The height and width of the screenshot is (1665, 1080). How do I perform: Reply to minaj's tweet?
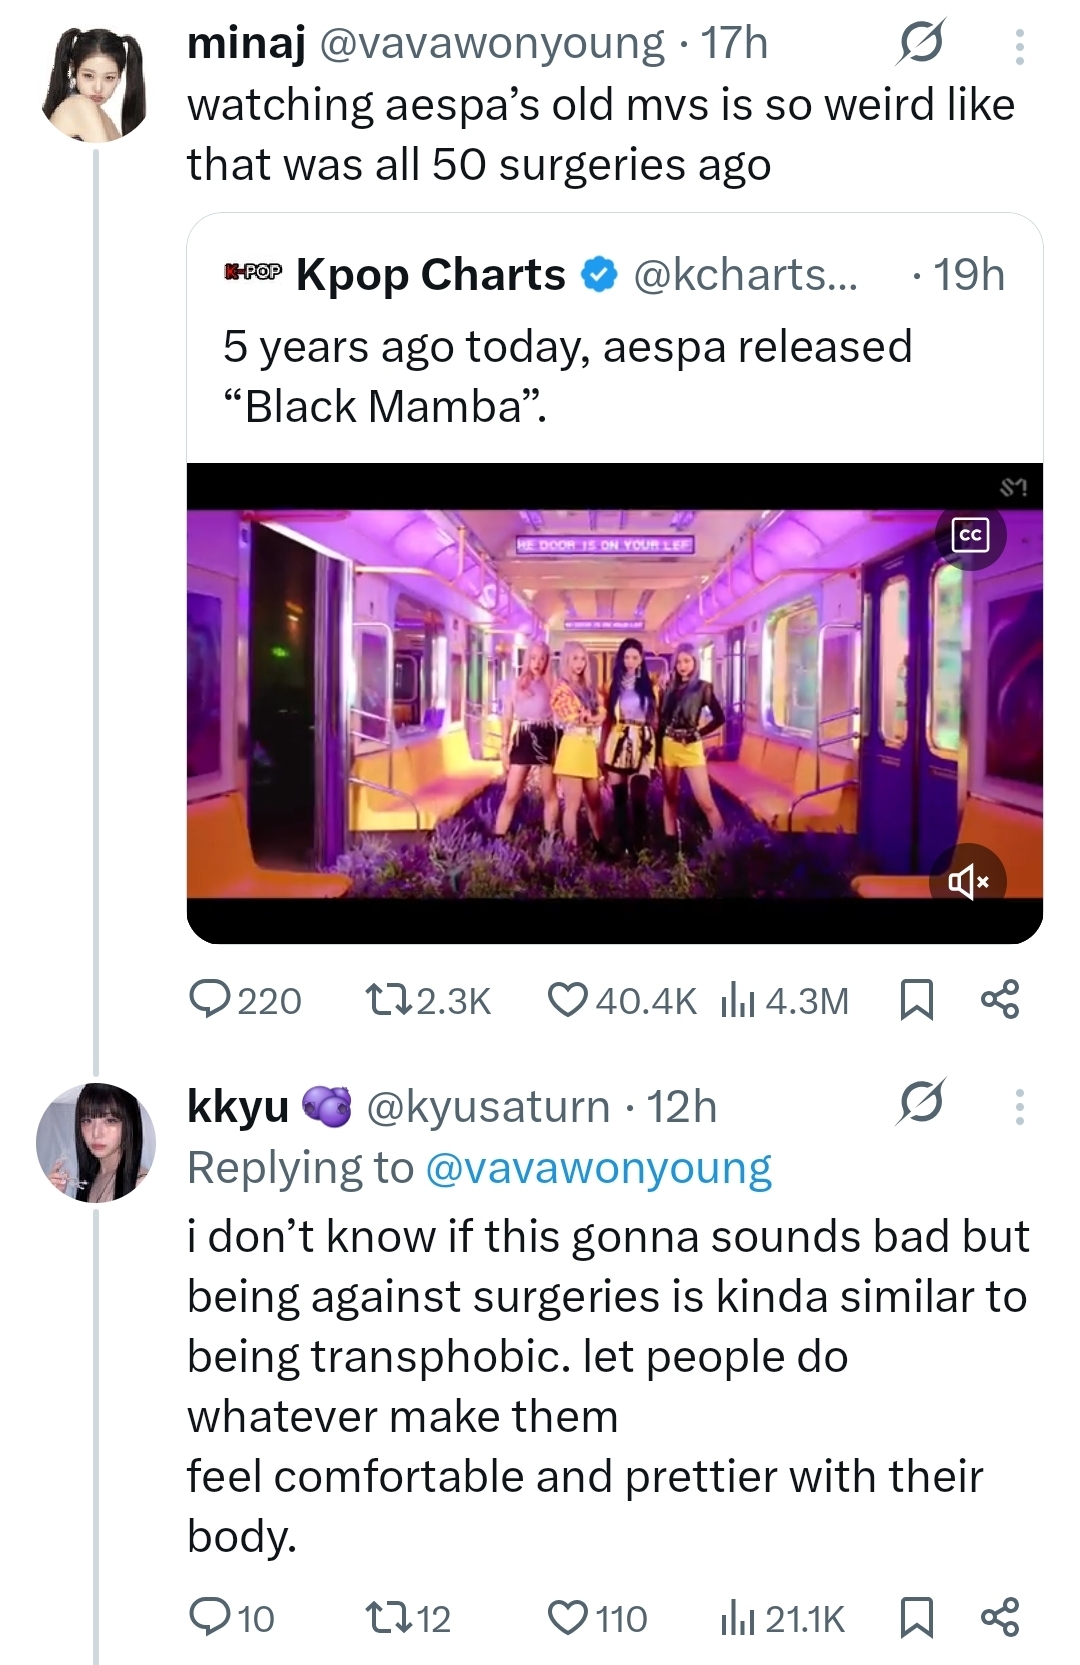pyautogui.click(x=210, y=1000)
